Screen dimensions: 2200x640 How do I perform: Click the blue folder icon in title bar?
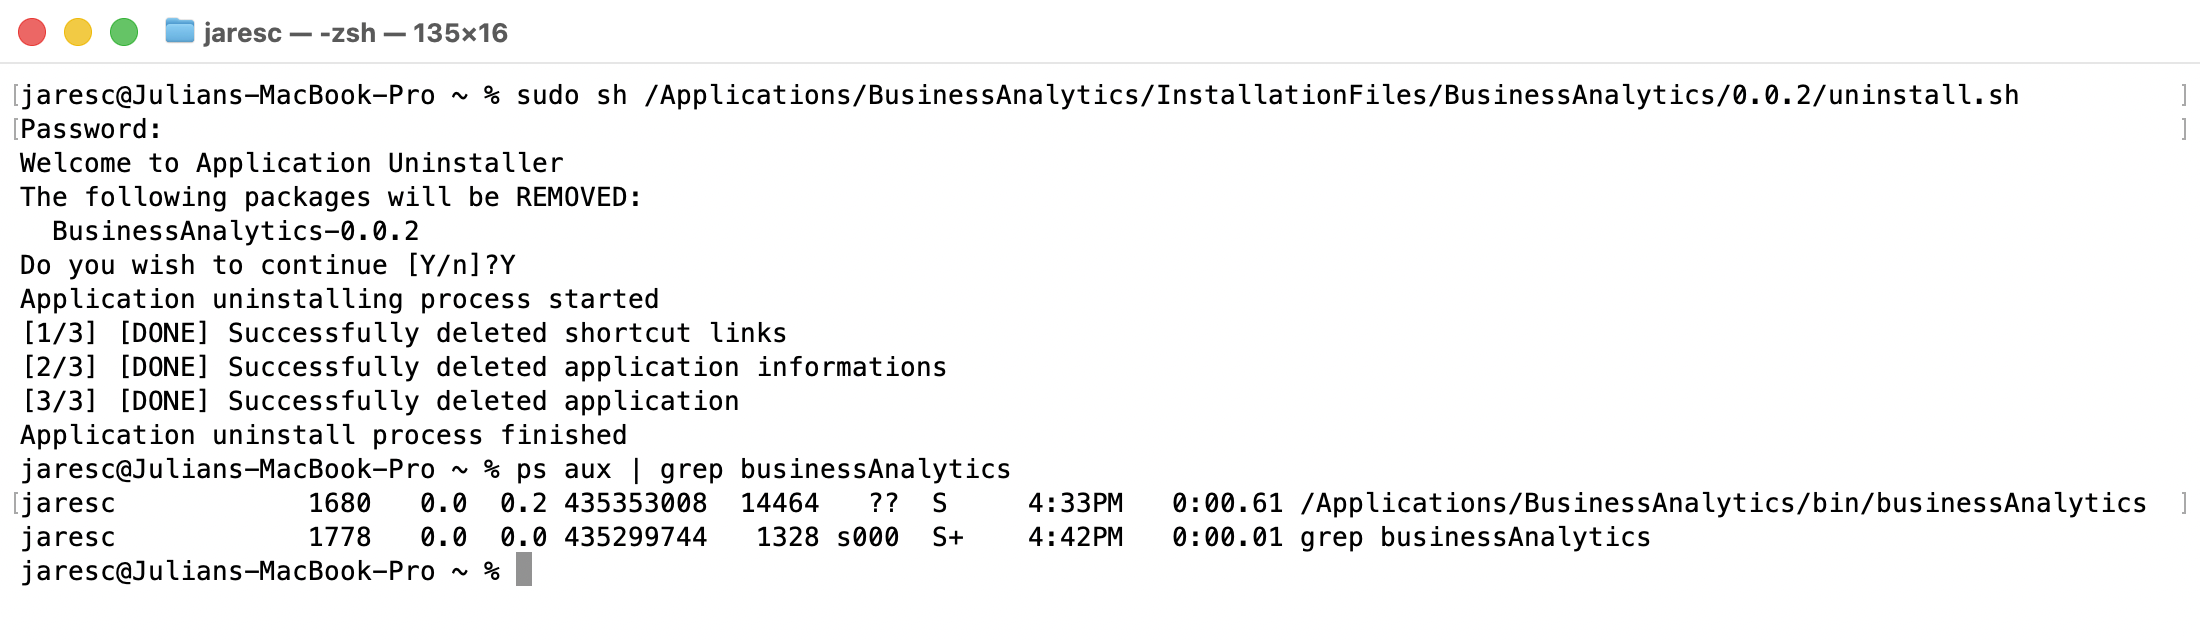tap(179, 32)
